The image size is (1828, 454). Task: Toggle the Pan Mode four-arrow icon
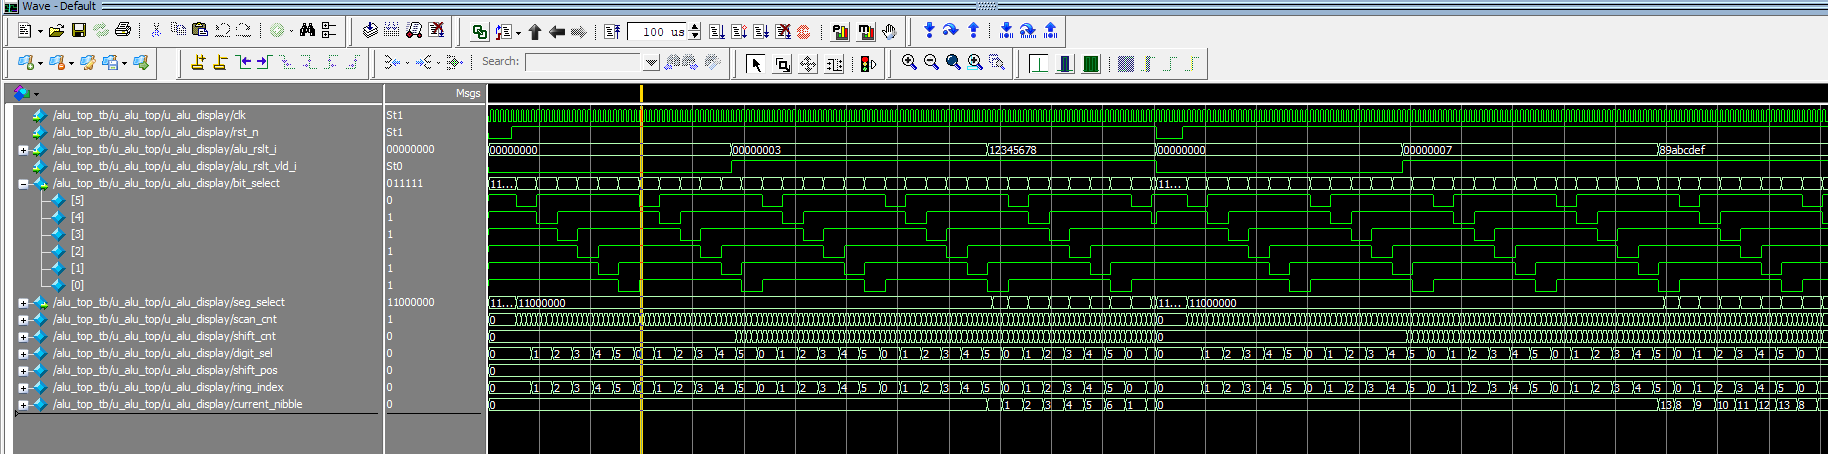[x=808, y=64]
